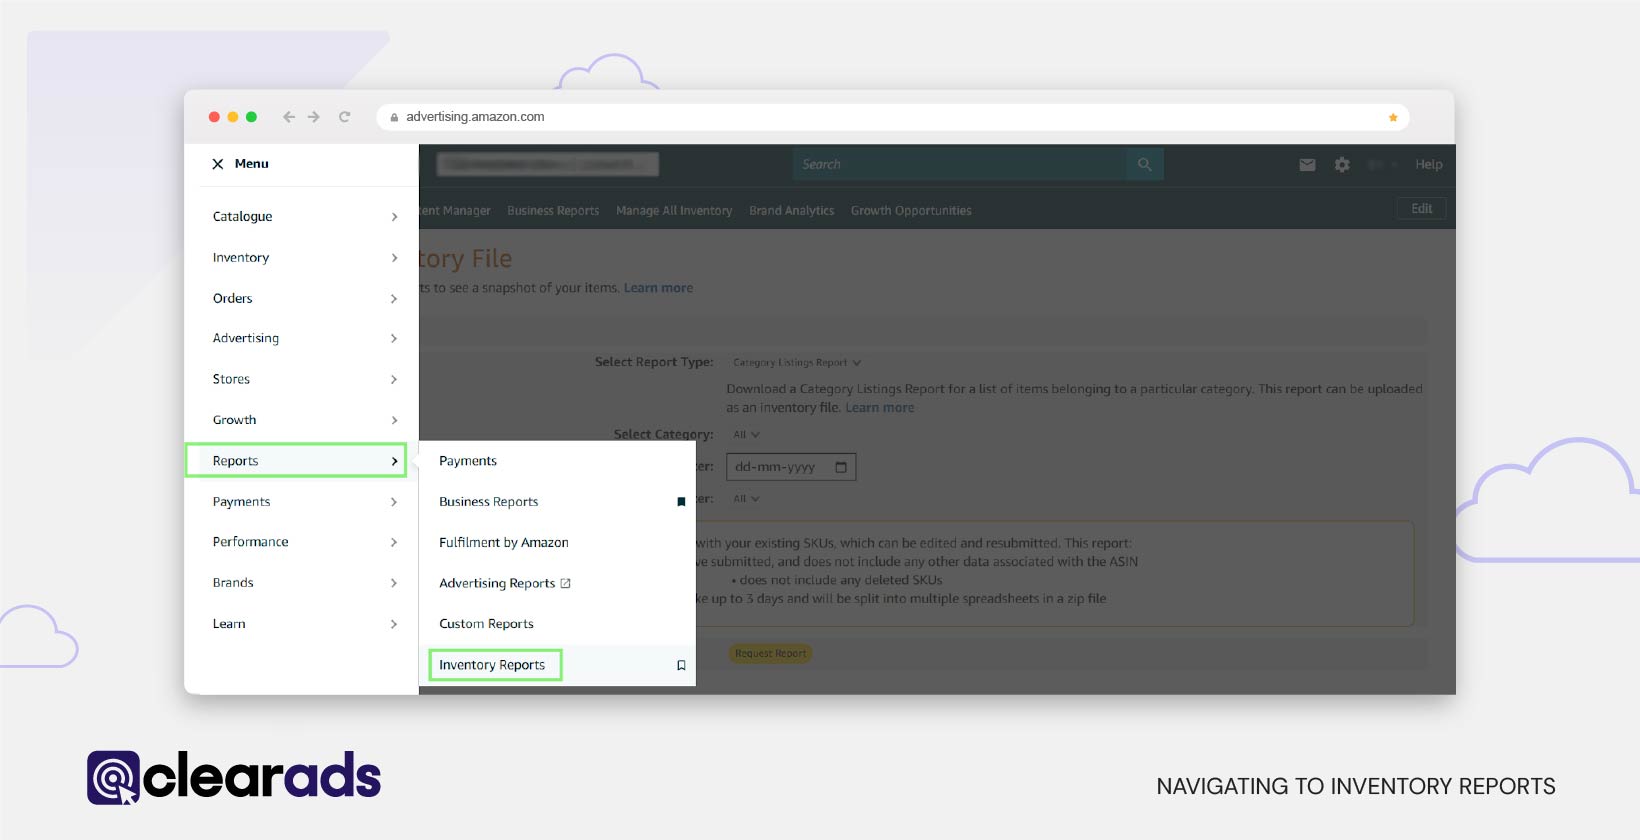
Task: Click the bookmark star in the address bar
Action: pyautogui.click(x=1393, y=117)
